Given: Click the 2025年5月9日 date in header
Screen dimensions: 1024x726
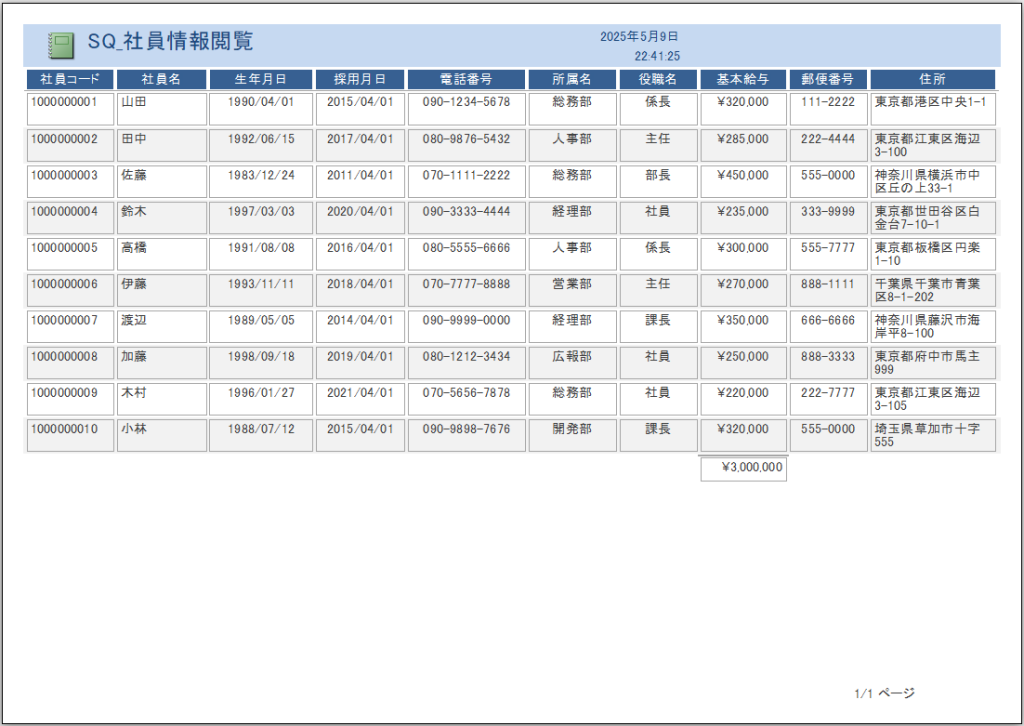Looking at the screenshot, I should point(639,36).
